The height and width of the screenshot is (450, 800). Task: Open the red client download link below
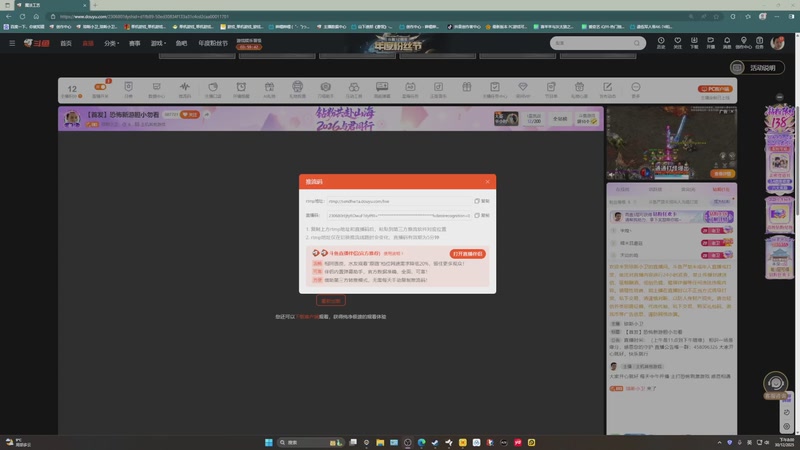tap(308, 317)
